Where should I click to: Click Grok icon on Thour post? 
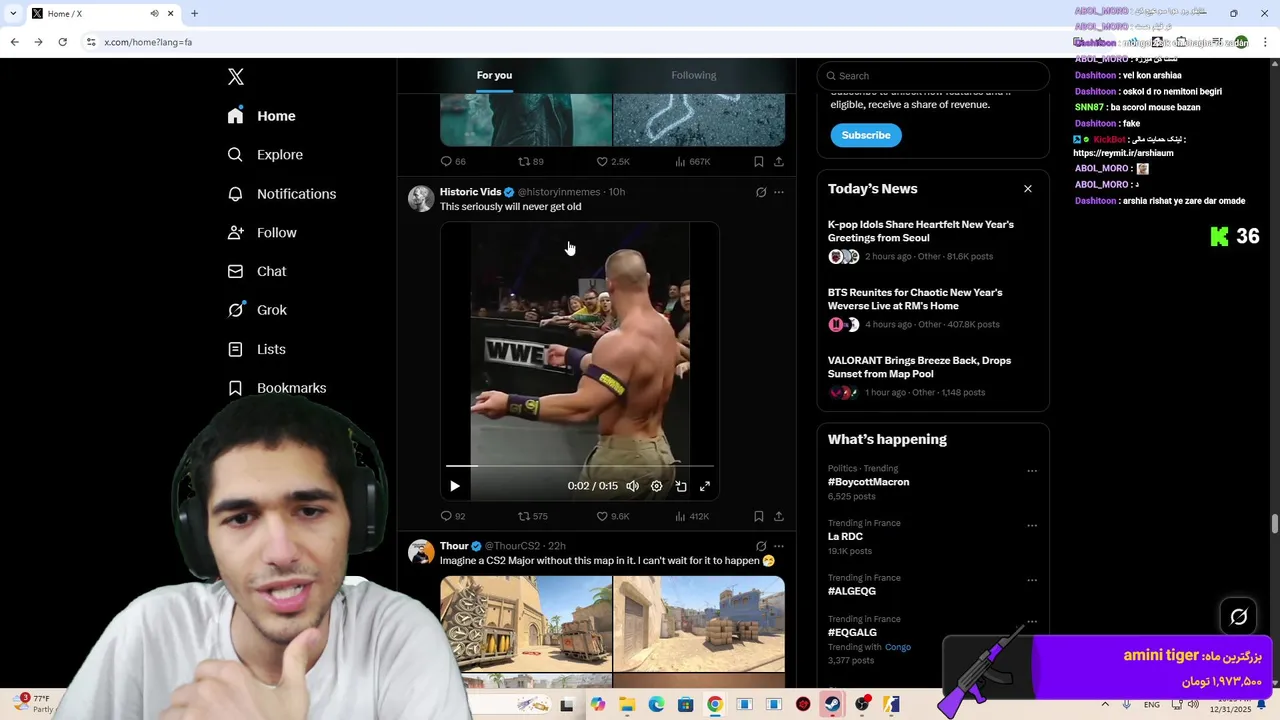[761, 546]
